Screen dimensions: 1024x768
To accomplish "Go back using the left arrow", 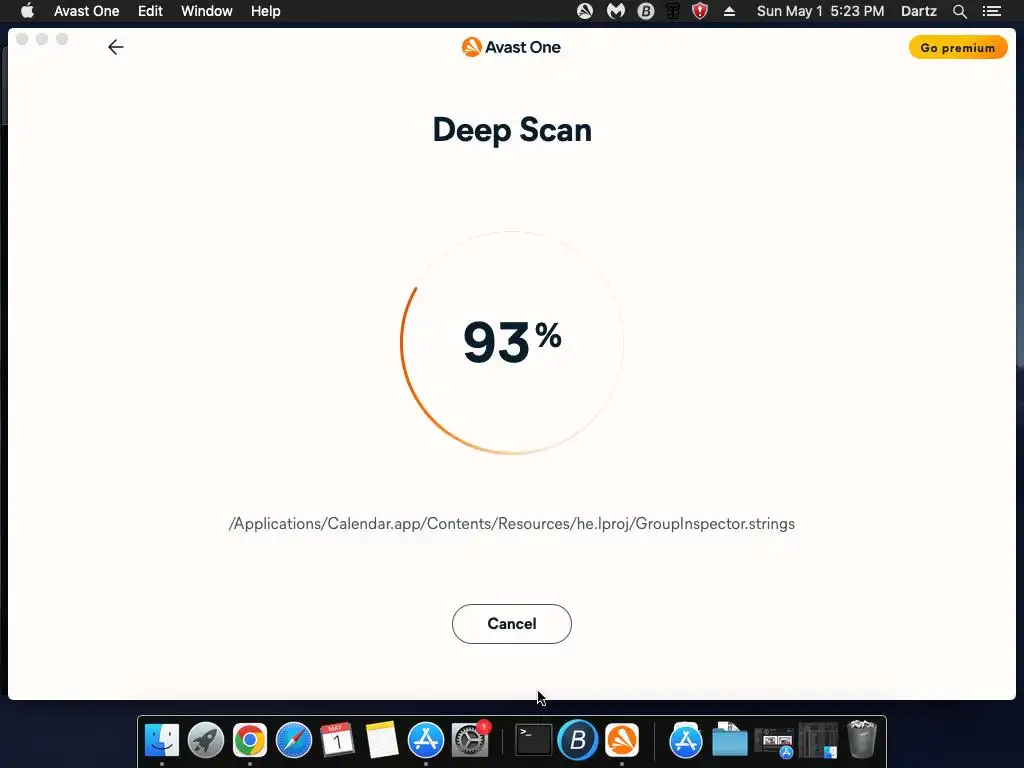I will click(116, 47).
